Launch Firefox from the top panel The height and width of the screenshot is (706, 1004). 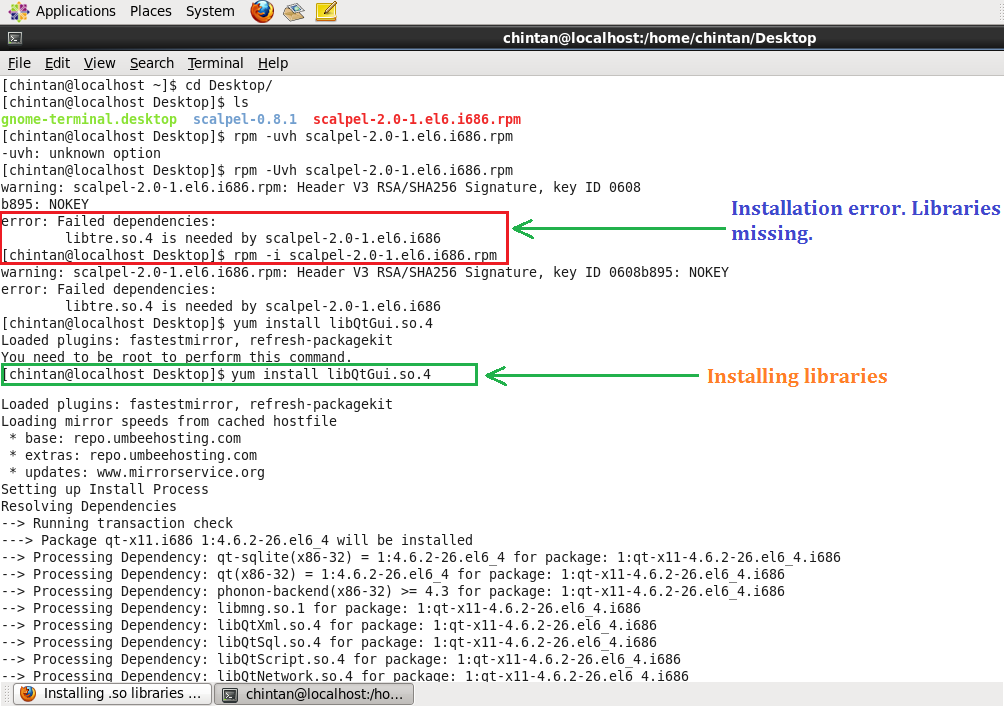click(260, 12)
